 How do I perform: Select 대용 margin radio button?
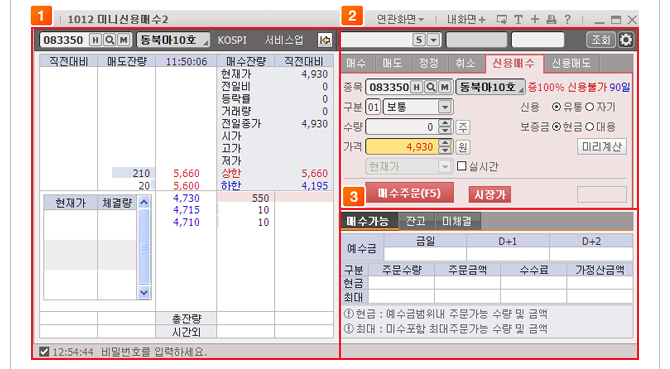coord(589,126)
